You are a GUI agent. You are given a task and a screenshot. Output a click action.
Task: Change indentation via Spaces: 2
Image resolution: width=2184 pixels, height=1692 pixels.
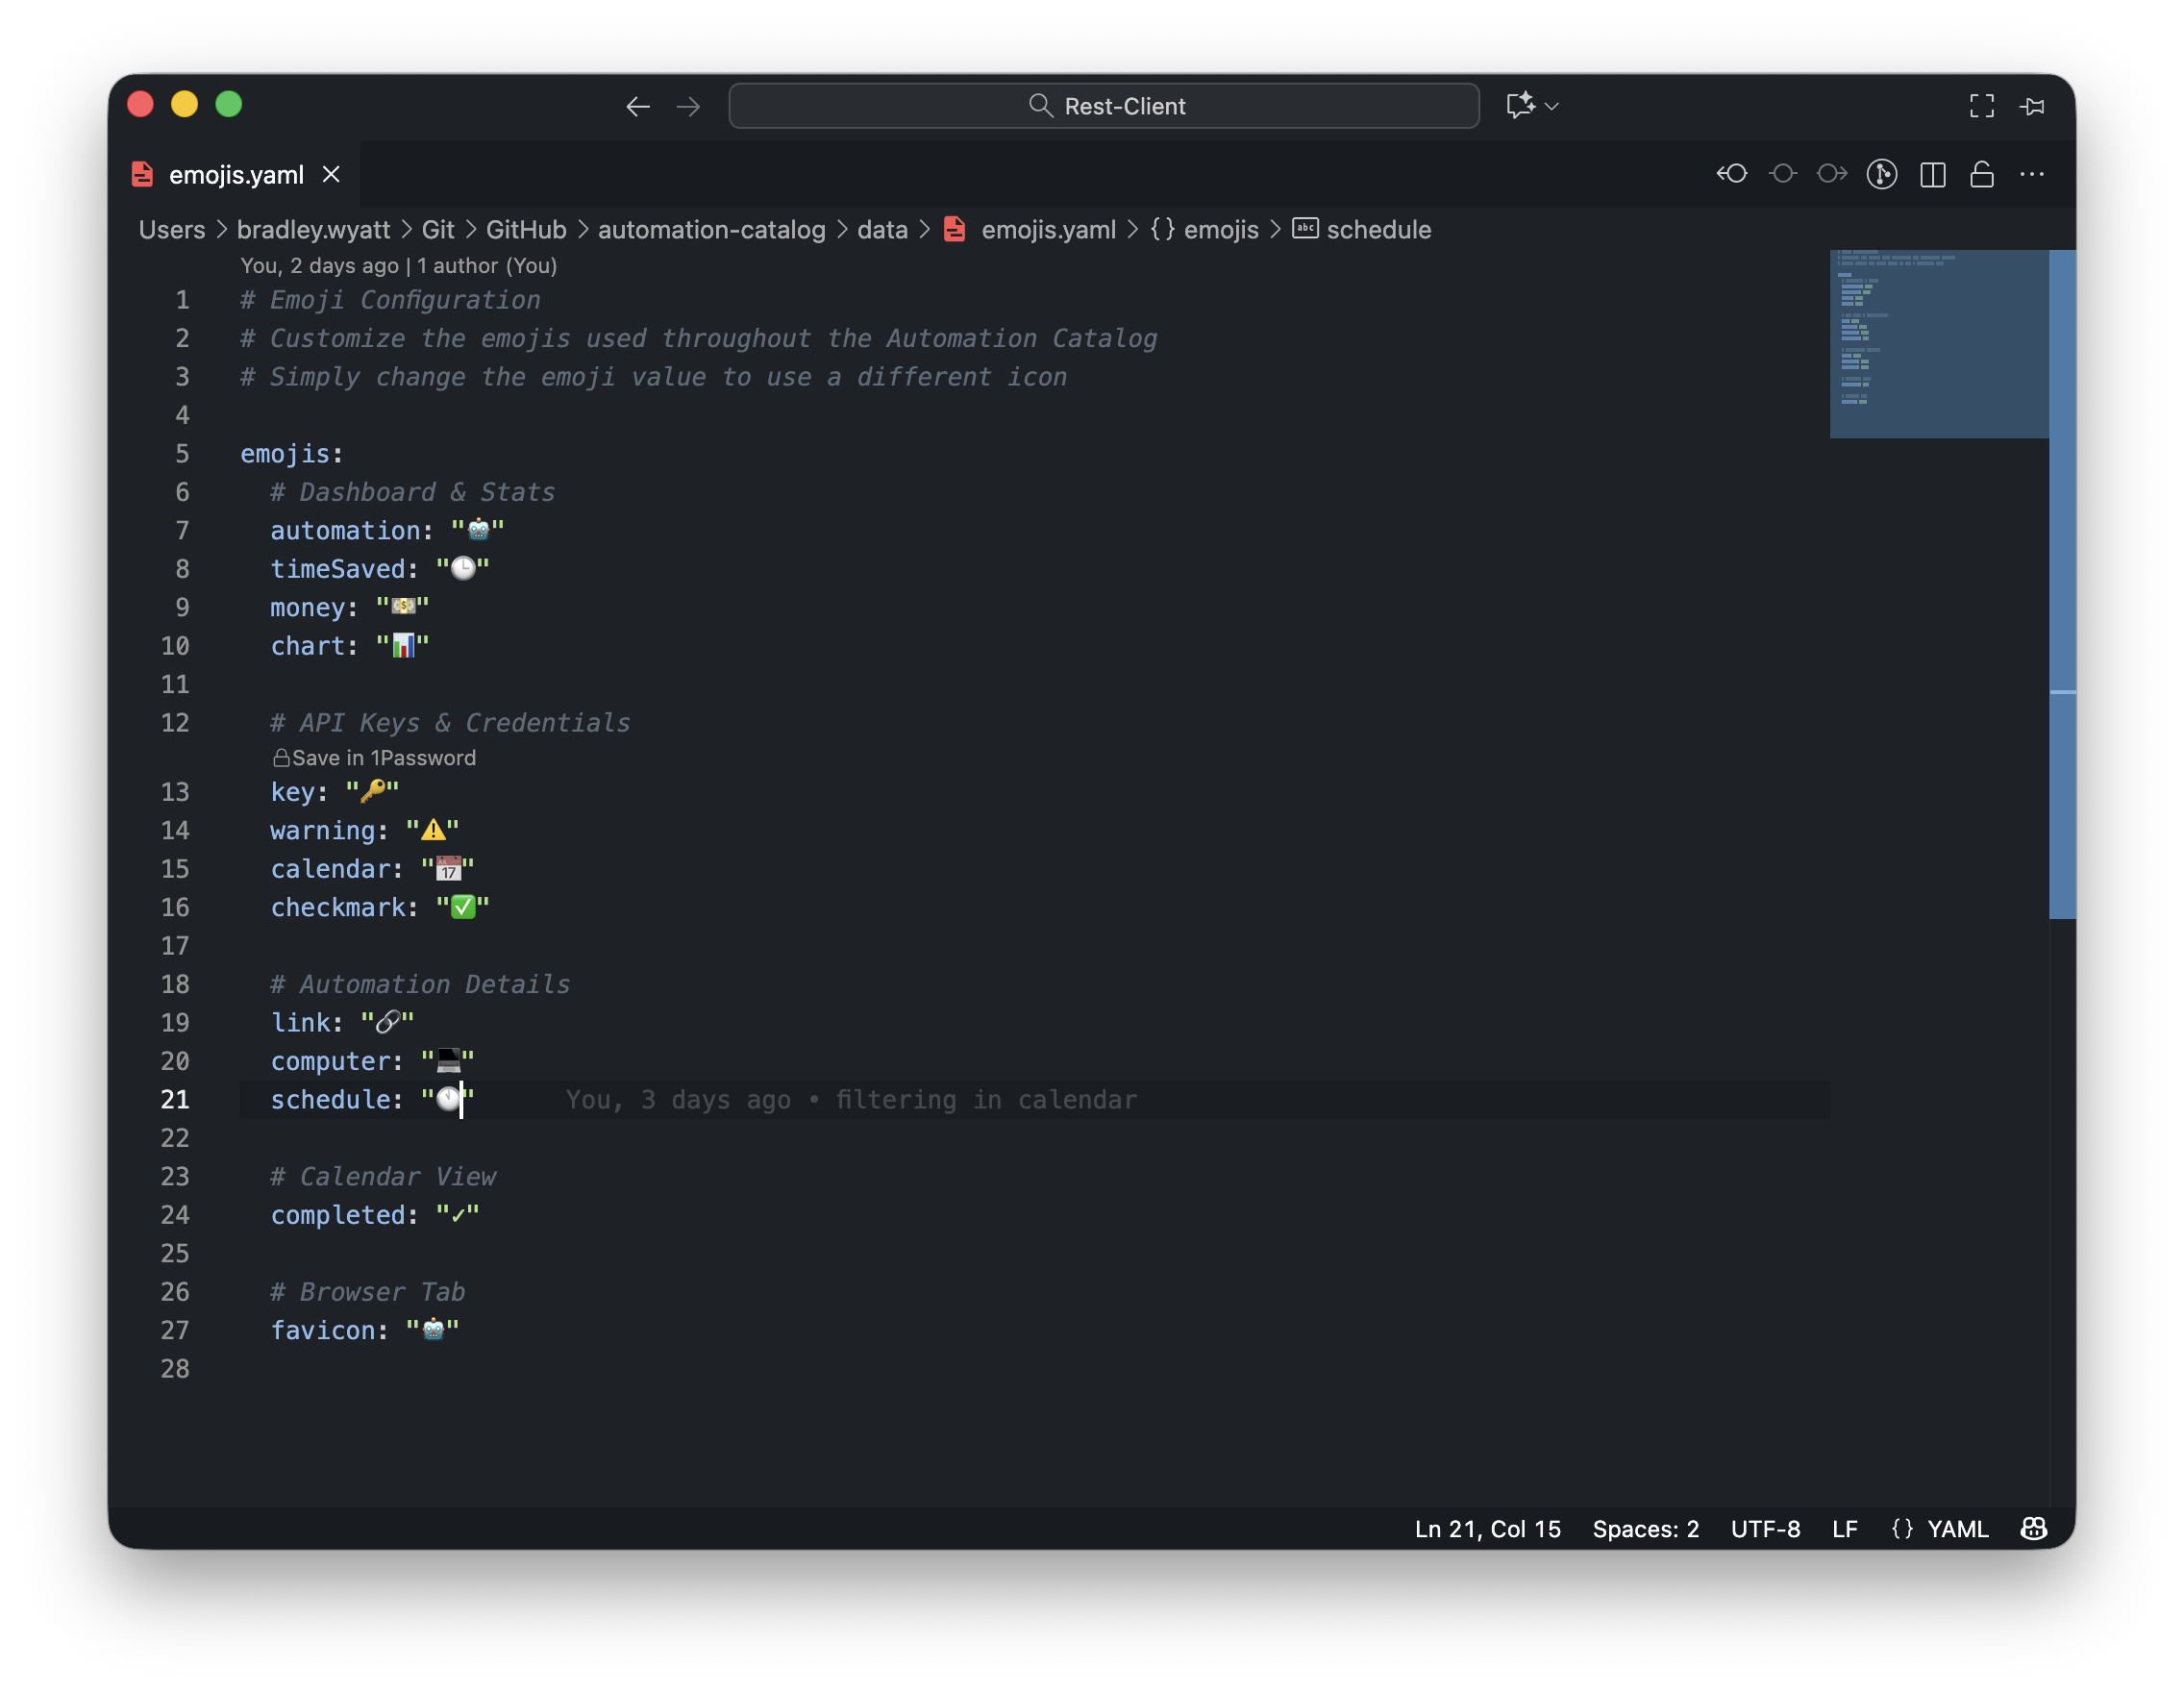(x=1645, y=1529)
